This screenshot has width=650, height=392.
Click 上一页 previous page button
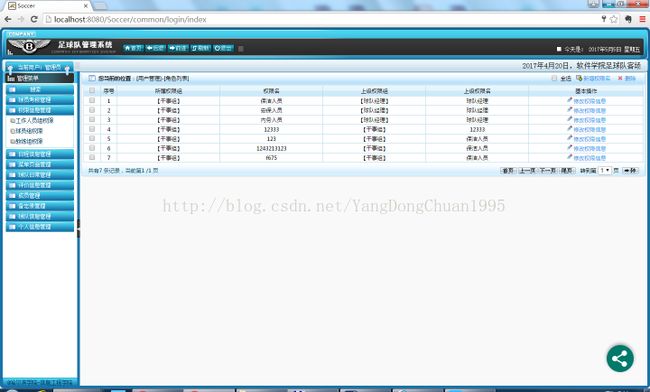point(527,170)
